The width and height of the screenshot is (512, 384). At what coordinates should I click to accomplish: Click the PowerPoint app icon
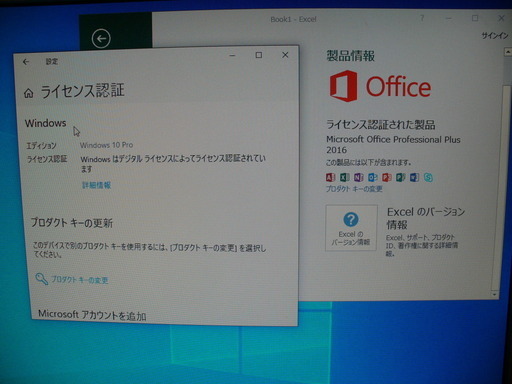[x=386, y=177]
